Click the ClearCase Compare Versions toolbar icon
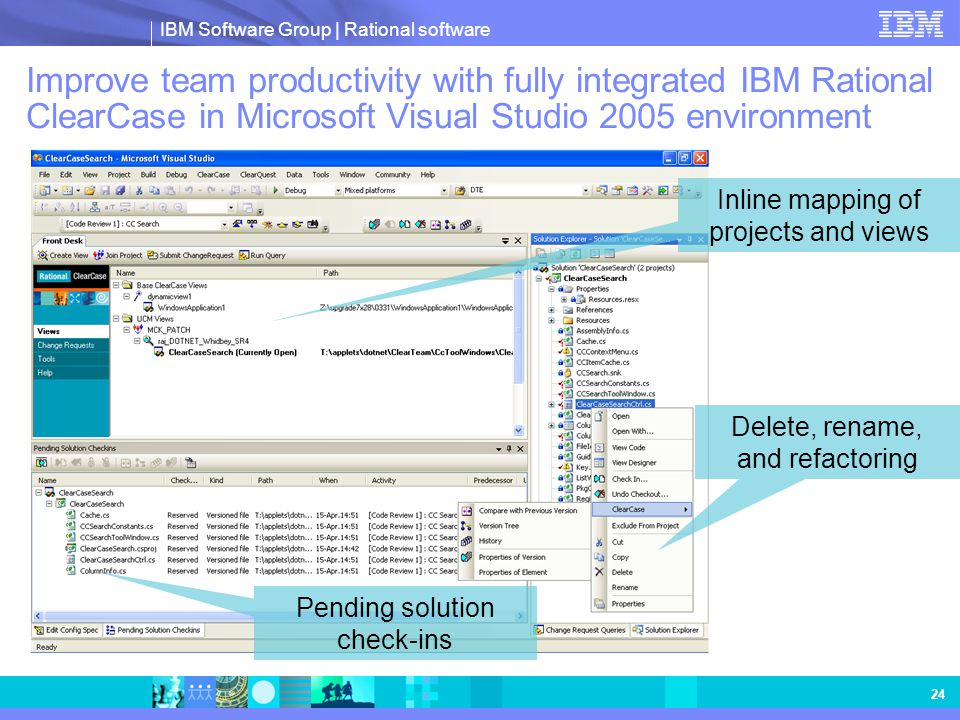This screenshot has height=720, width=960. (435, 225)
